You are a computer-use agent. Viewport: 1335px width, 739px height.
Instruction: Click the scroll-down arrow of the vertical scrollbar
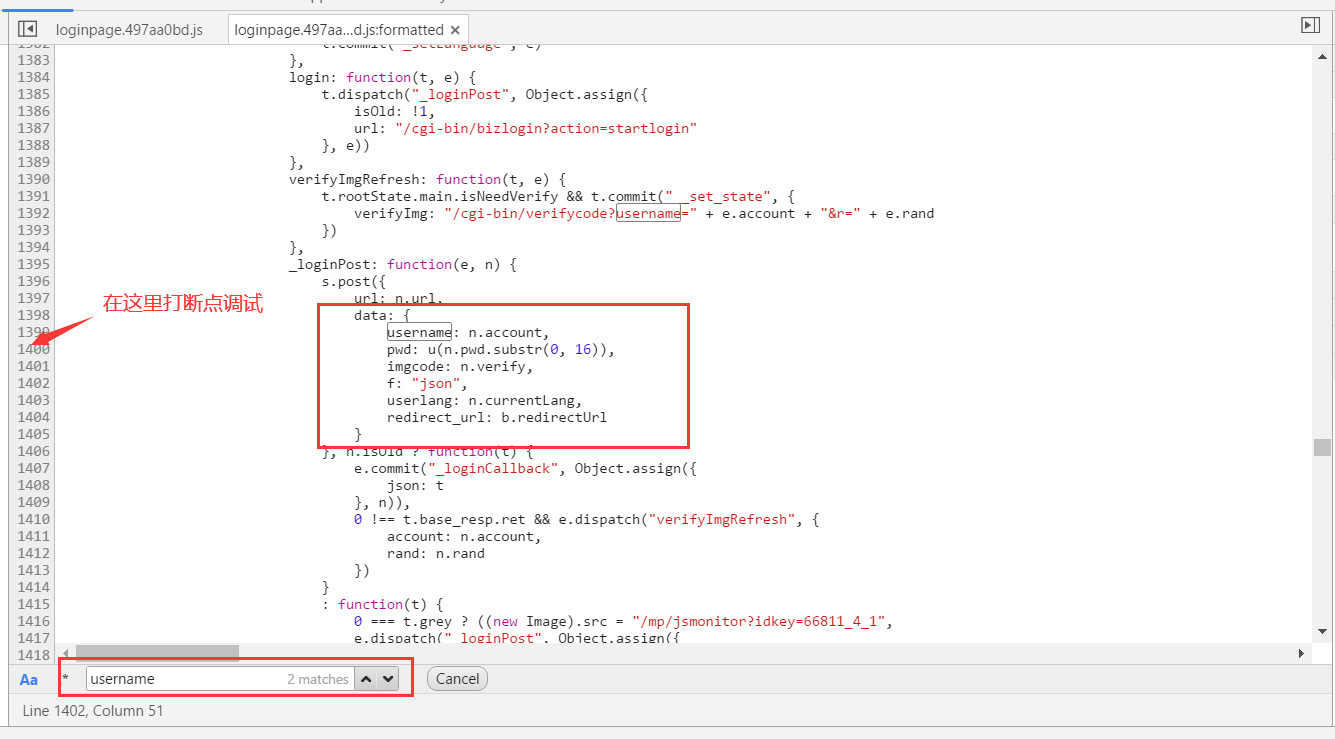coord(1322,631)
